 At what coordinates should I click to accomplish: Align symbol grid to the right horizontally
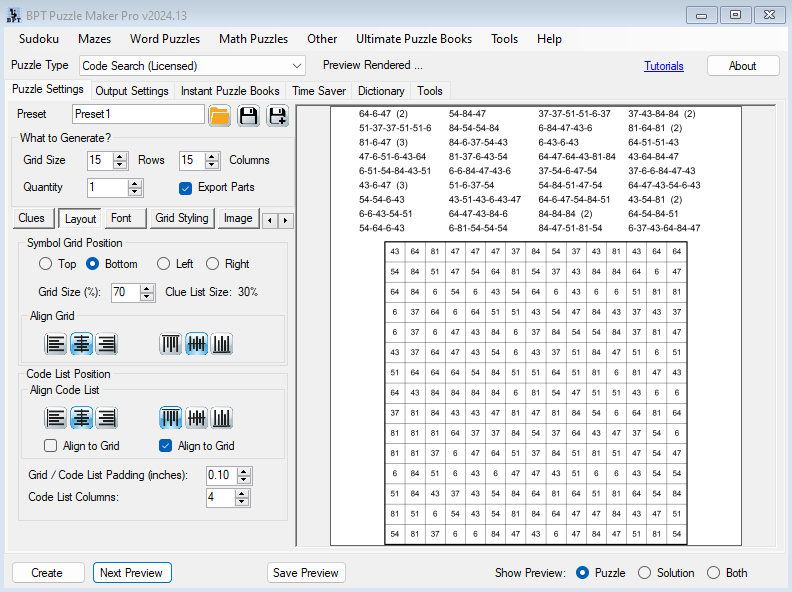[x=106, y=344]
